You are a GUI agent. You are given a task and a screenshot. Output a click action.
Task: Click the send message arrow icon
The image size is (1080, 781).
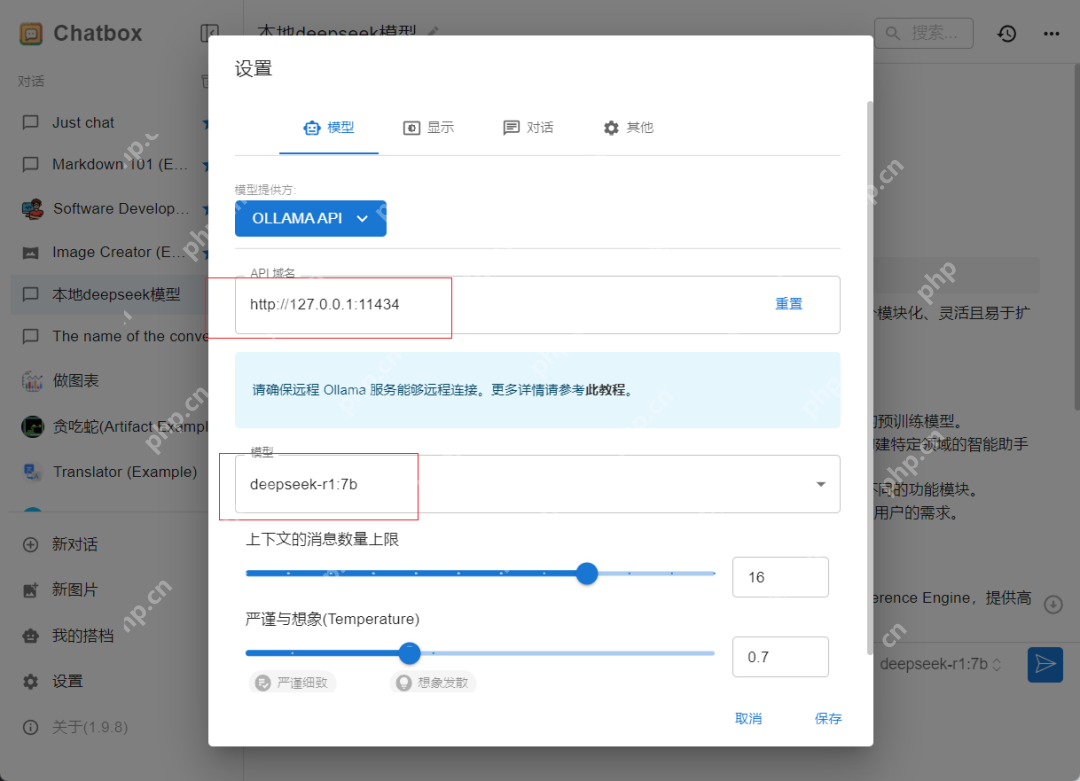1045,663
